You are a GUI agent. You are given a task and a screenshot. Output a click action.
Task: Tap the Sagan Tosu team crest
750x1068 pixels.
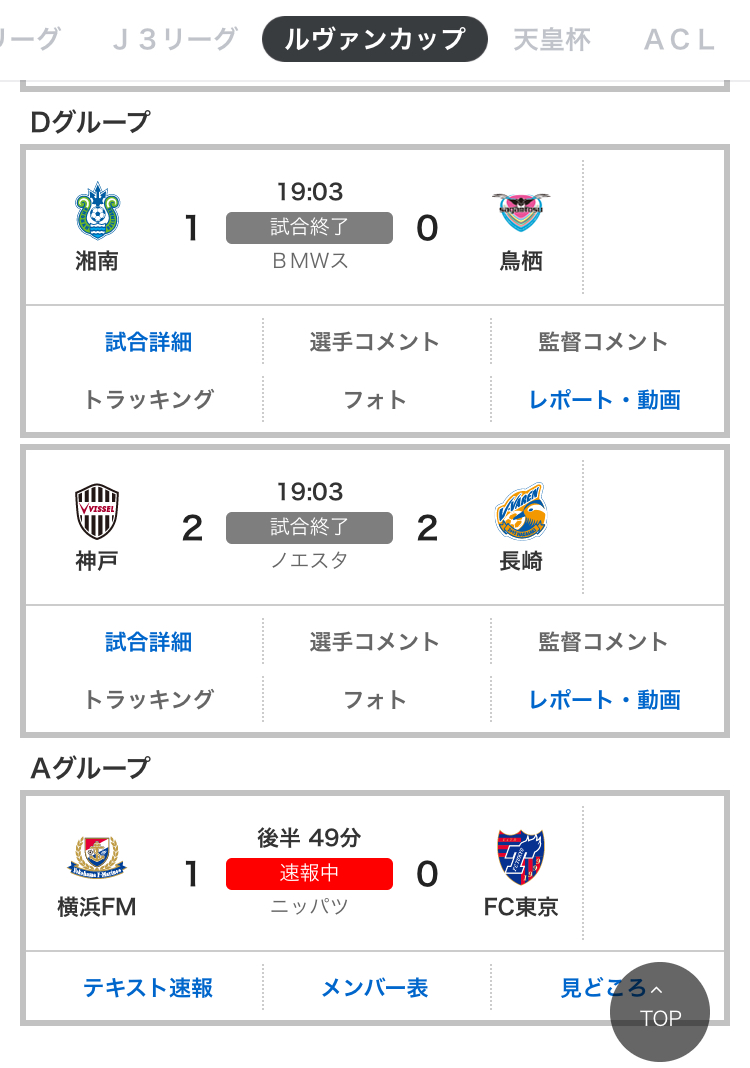(x=521, y=211)
